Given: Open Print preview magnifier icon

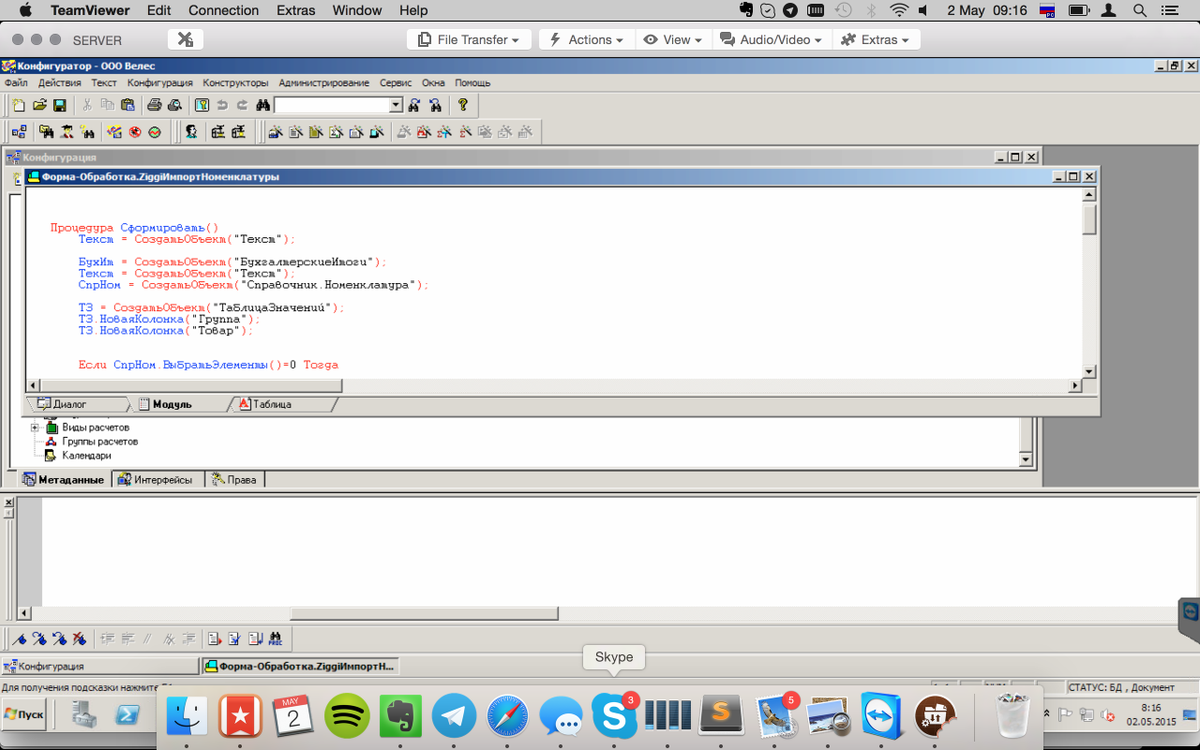Looking at the screenshot, I should pyautogui.click(x=174, y=105).
